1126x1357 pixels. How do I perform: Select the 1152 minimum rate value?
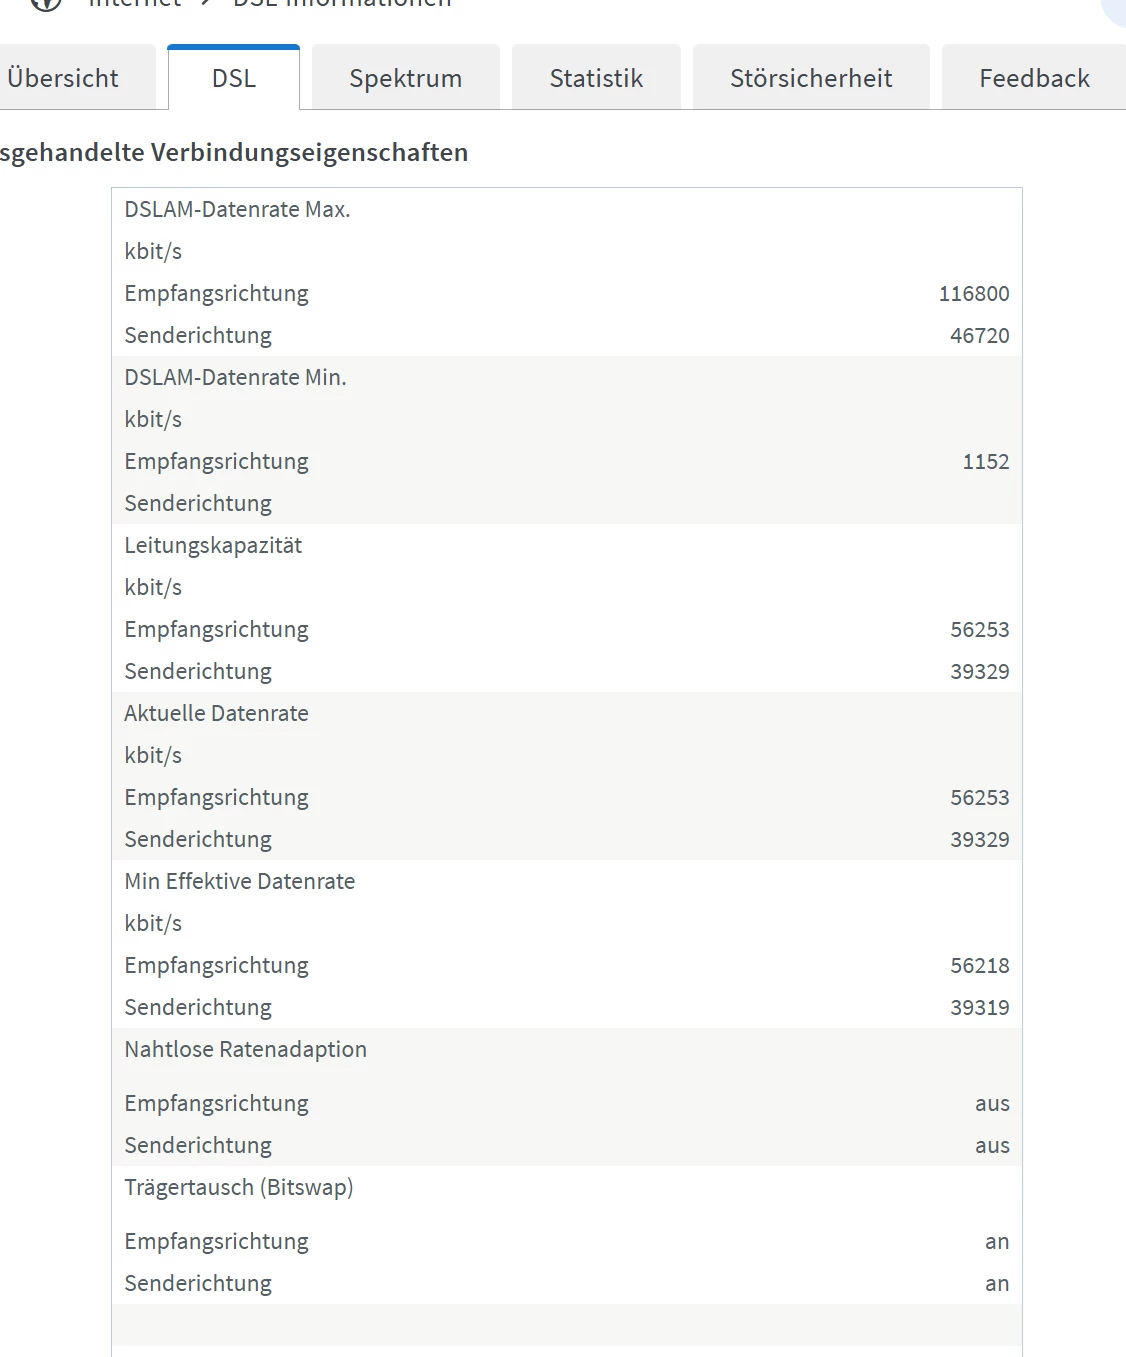click(x=985, y=462)
